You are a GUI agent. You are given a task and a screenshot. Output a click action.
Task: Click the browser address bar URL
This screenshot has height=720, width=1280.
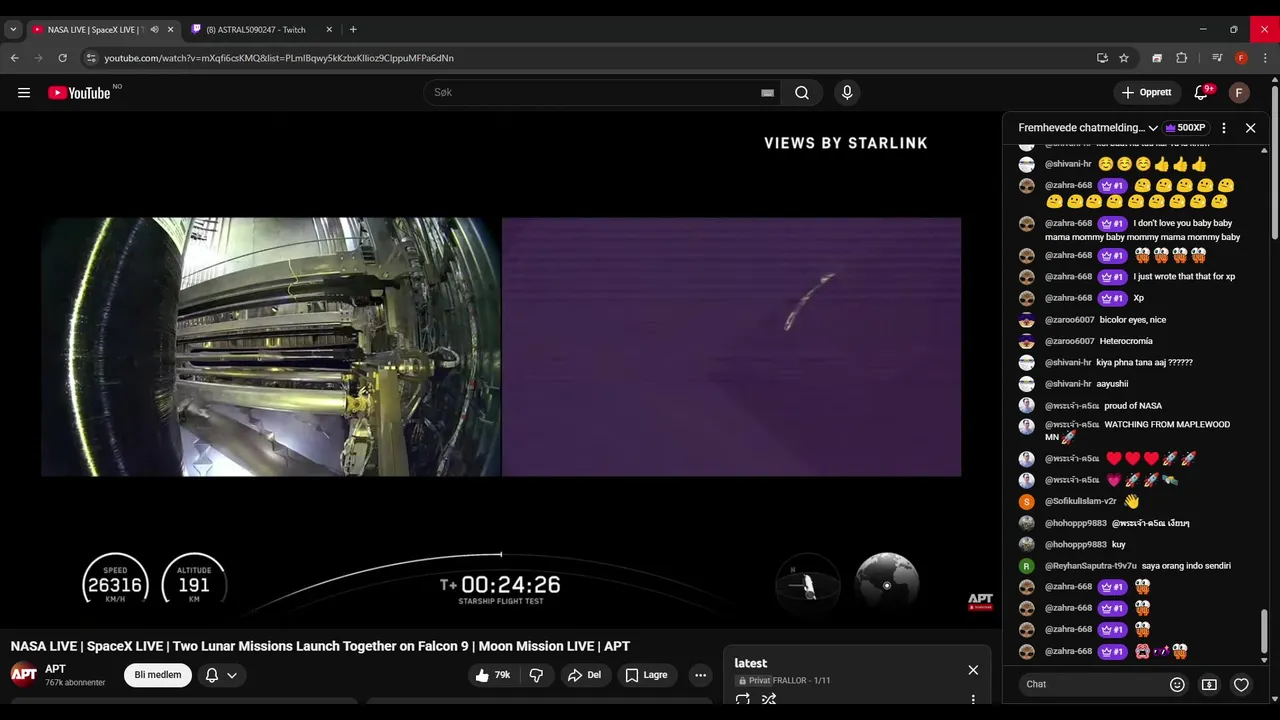click(x=279, y=58)
